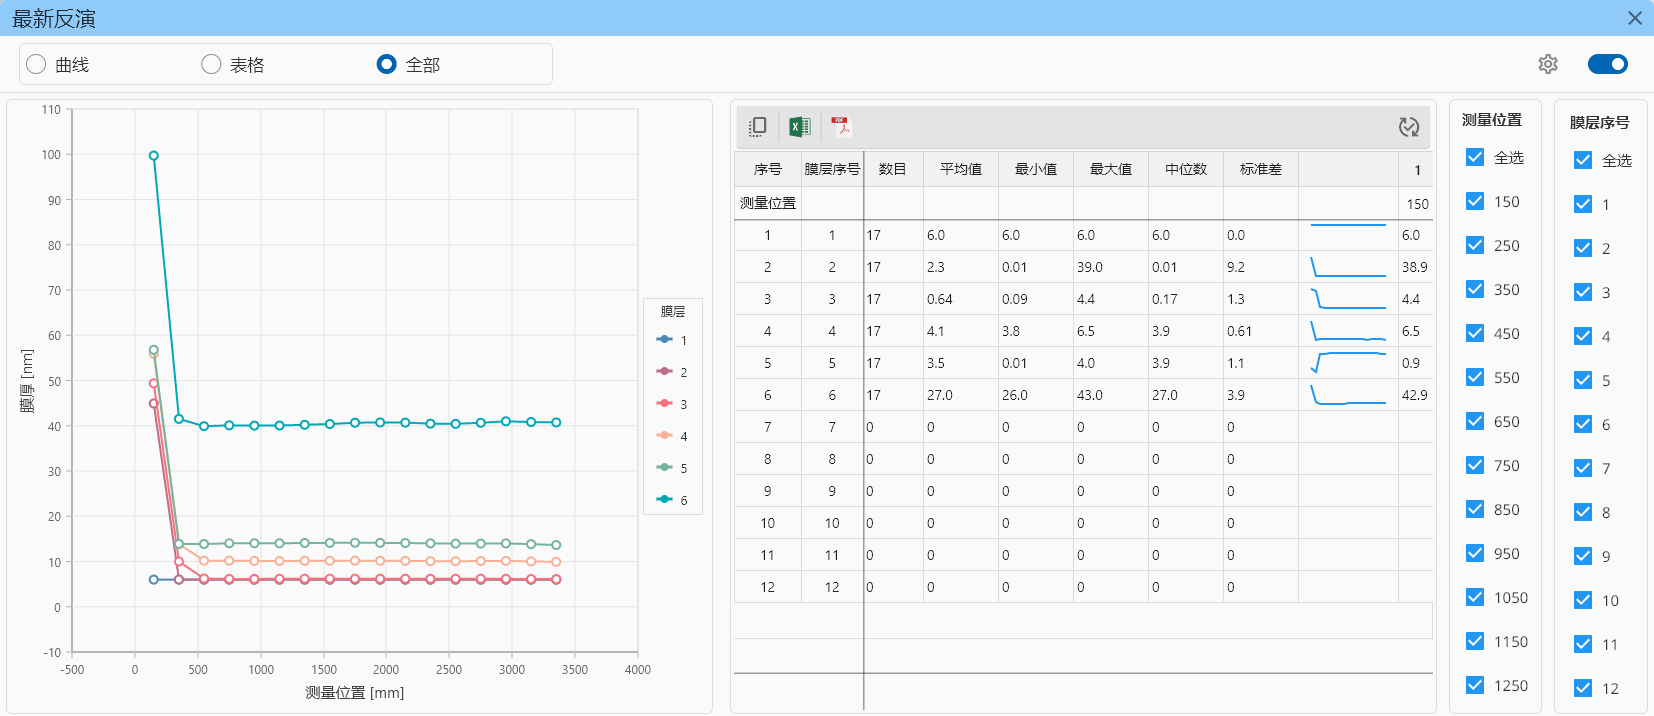Viewport: 1654px width, 716px height.
Task: Uncheck film layer 6 checkbox
Action: point(1583,424)
